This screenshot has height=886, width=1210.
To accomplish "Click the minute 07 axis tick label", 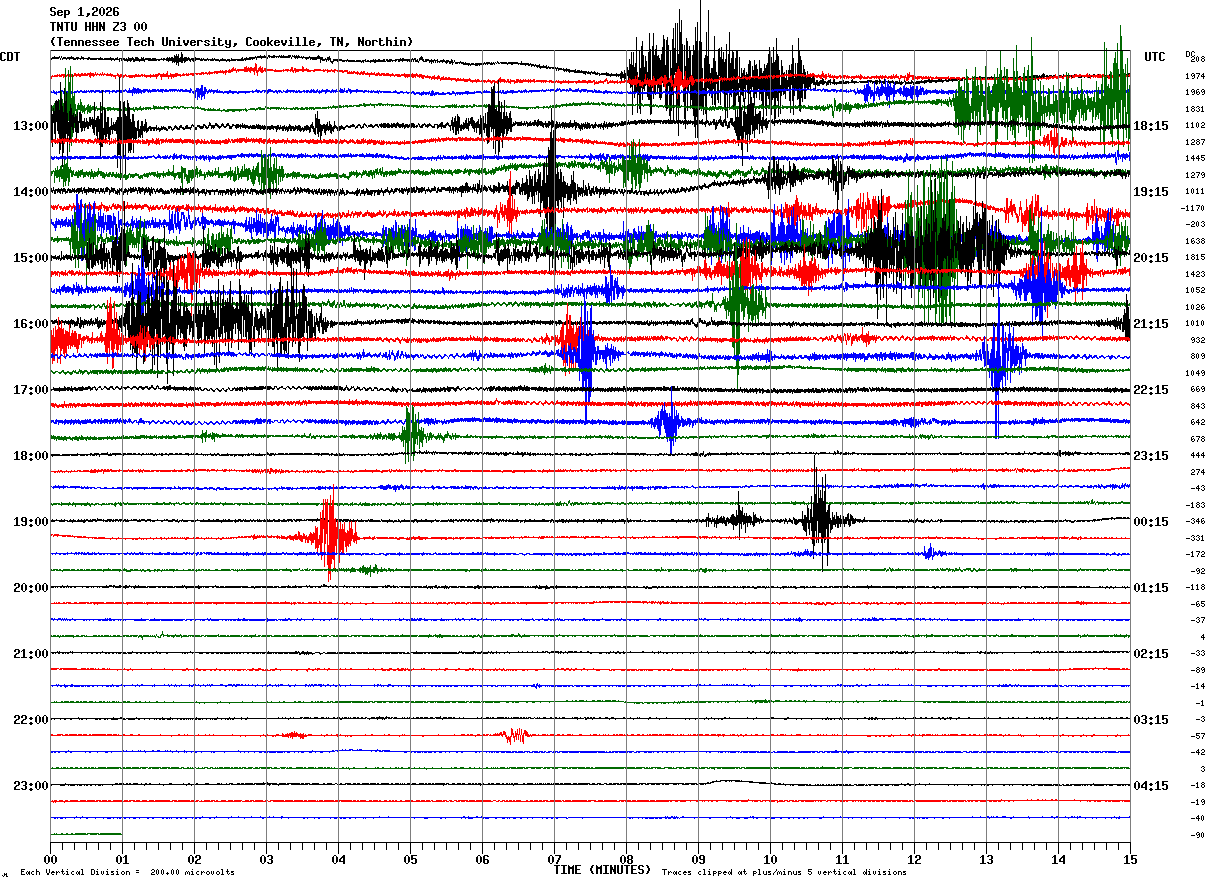I will pos(554,859).
